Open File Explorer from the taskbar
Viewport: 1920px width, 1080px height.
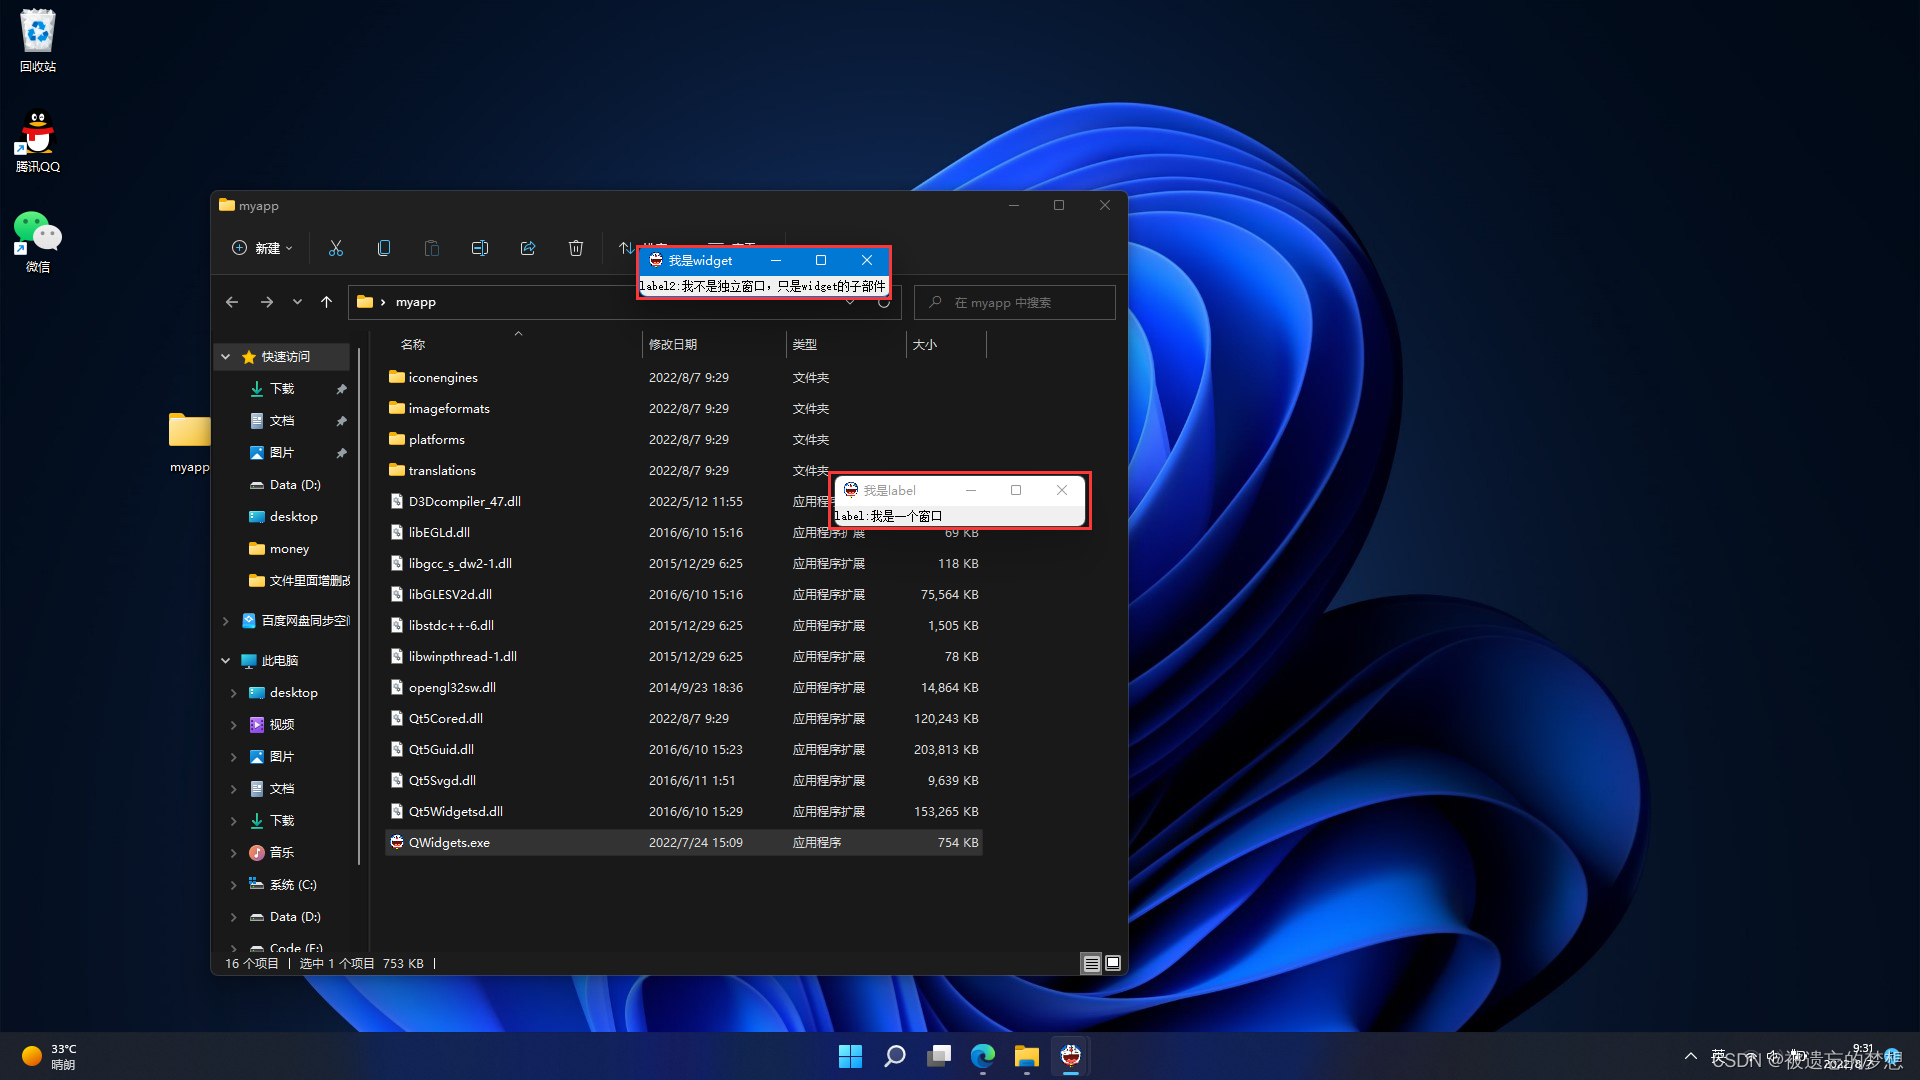point(1026,1056)
